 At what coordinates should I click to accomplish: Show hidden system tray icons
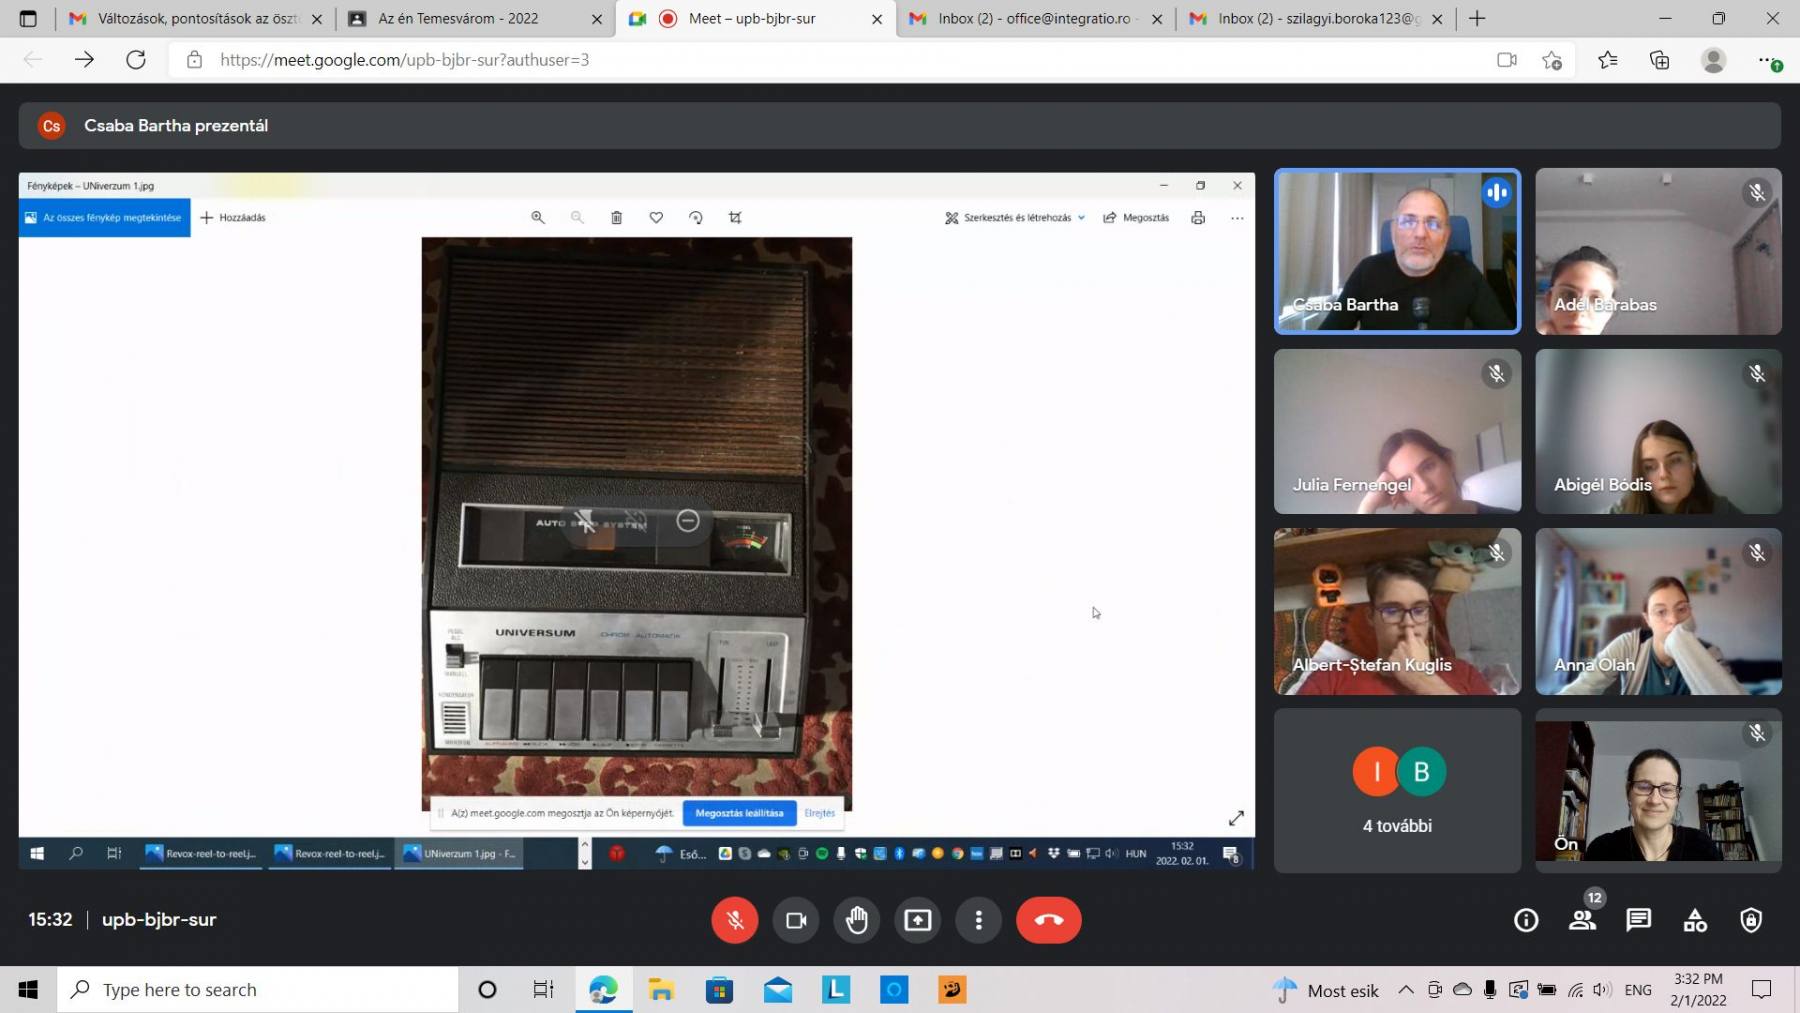coord(1406,990)
